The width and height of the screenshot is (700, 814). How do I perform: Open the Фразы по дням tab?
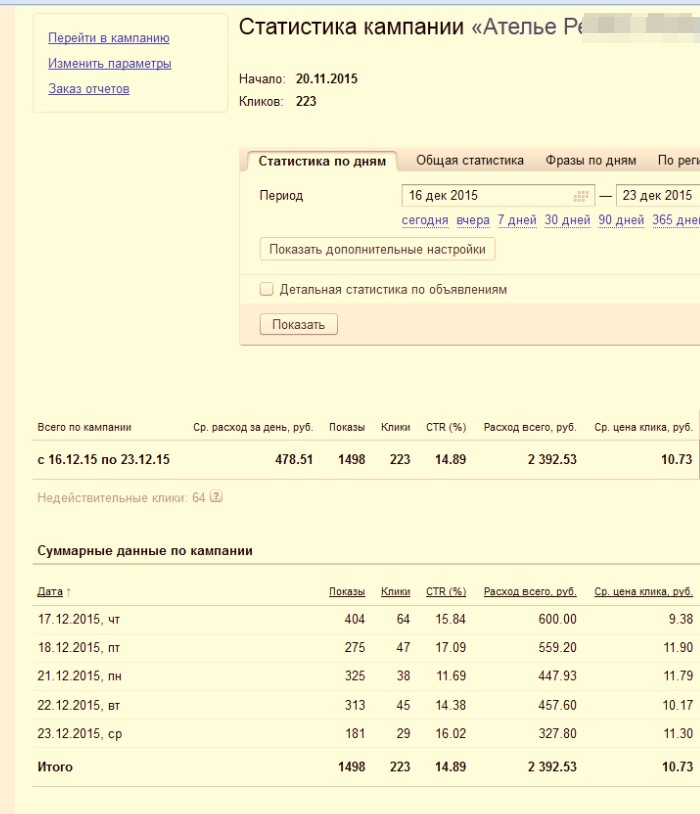pyautogui.click(x=591, y=161)
